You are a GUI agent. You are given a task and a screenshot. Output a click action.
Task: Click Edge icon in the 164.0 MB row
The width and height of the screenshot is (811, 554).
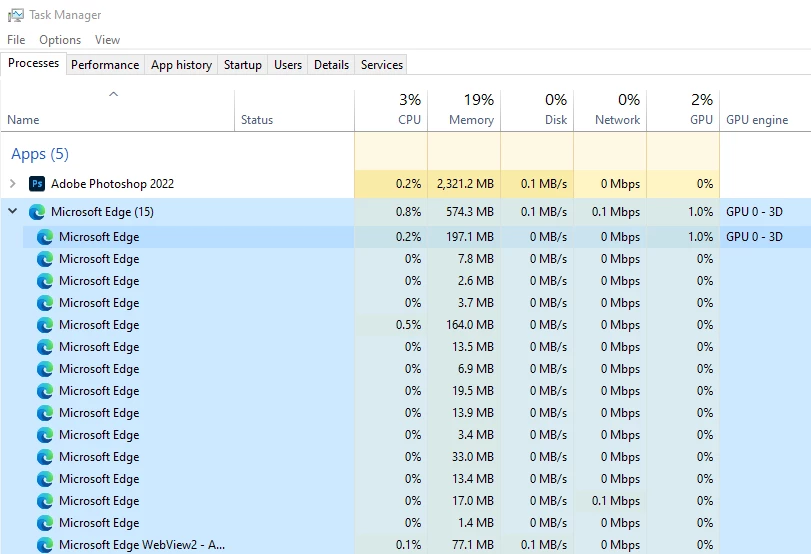coord(45,325)
